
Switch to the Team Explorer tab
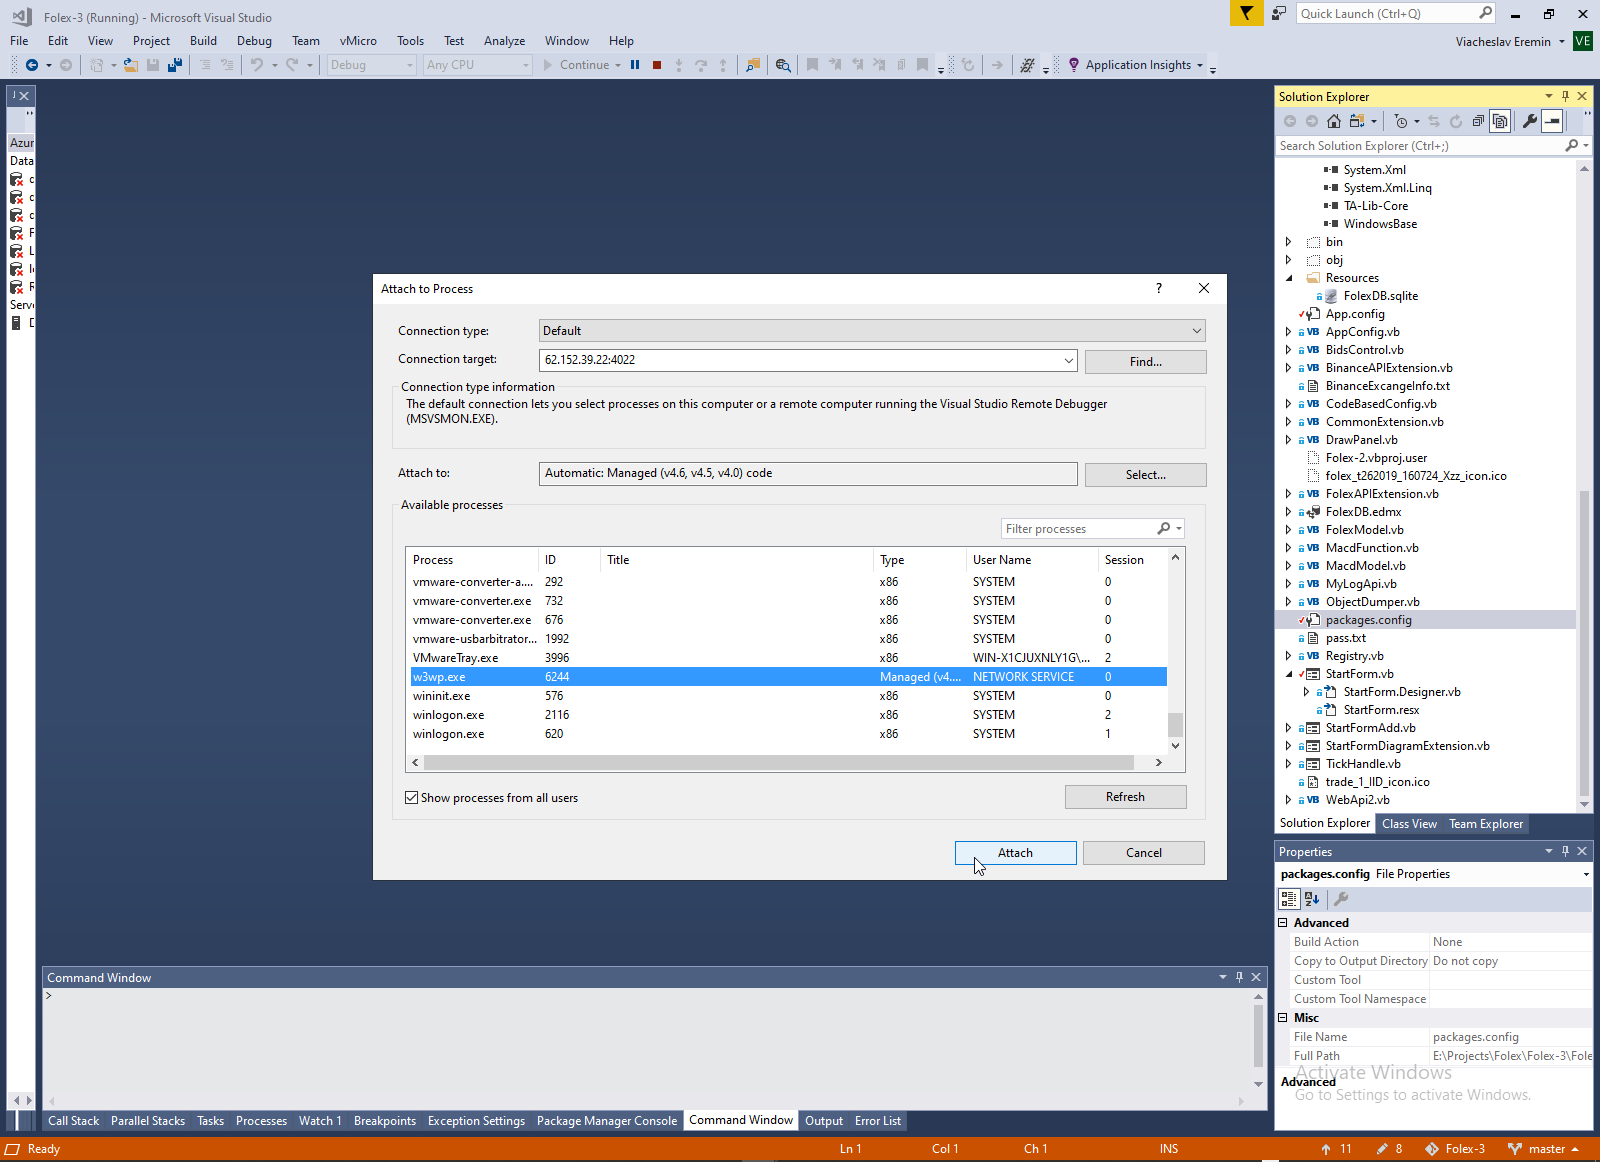pyautogui.click(x=1486, y=824)
